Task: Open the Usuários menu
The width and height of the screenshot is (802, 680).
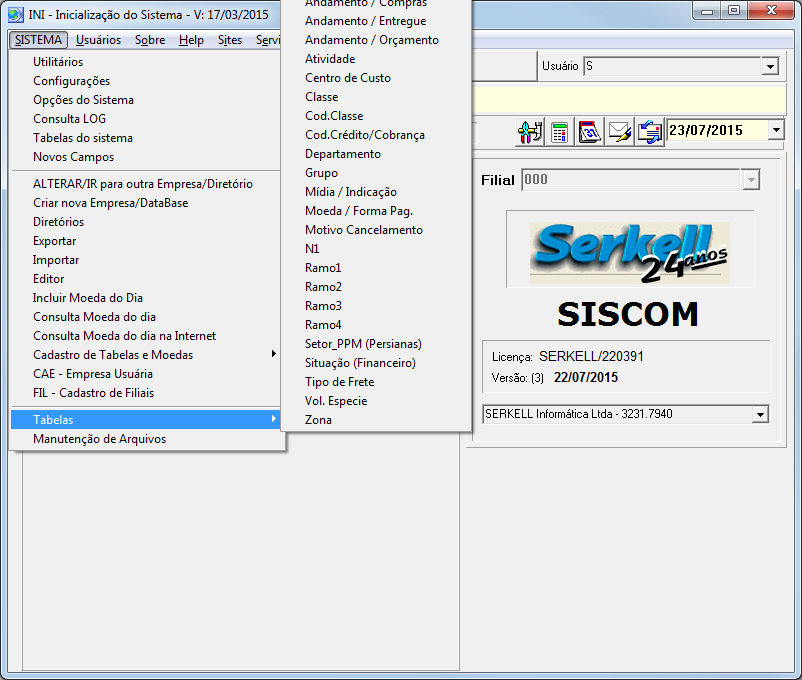Action: point(98,40)
